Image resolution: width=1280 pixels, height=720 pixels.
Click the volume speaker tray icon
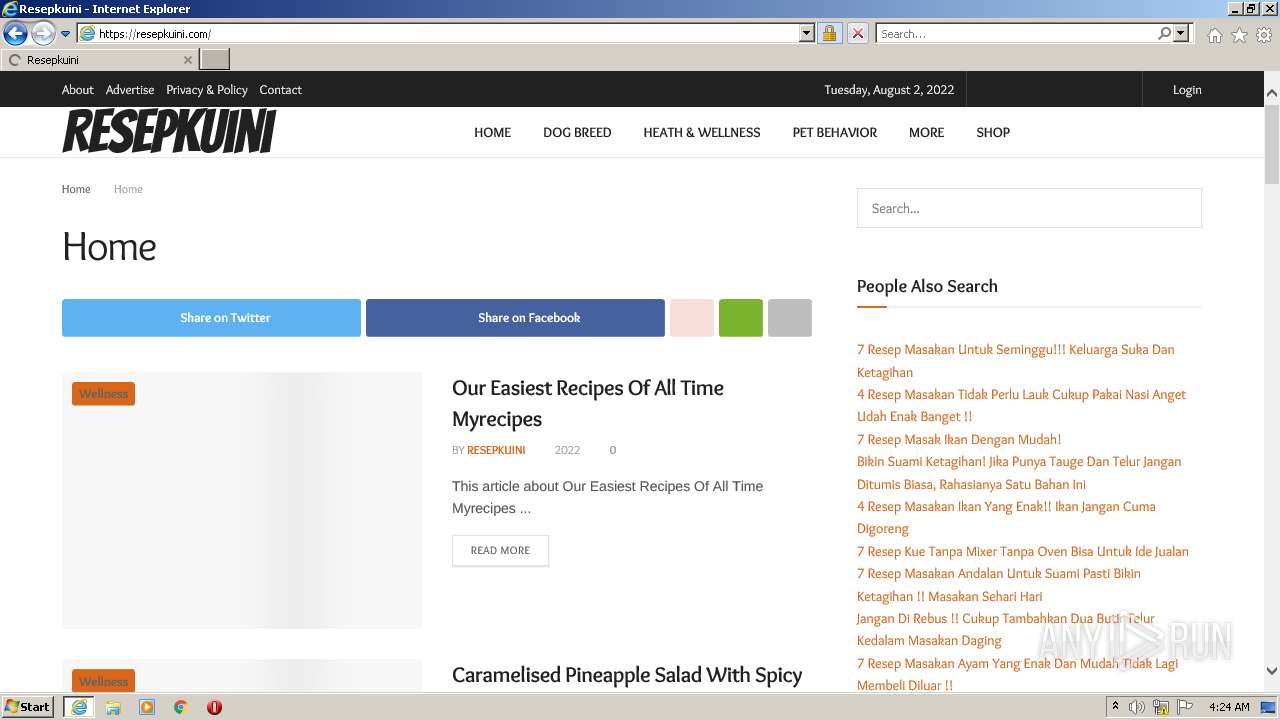click(1137, 707)
